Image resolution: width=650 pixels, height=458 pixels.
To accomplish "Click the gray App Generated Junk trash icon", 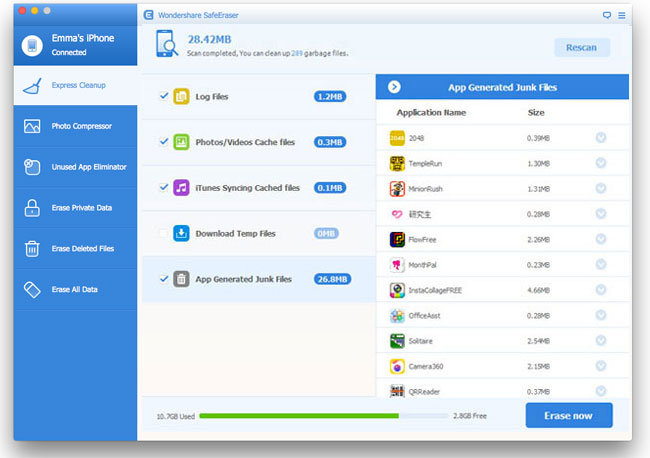I will 181,279.
